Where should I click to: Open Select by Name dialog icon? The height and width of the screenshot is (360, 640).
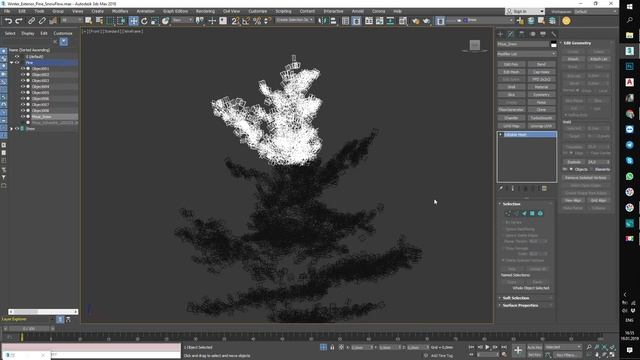pos(99,21)
